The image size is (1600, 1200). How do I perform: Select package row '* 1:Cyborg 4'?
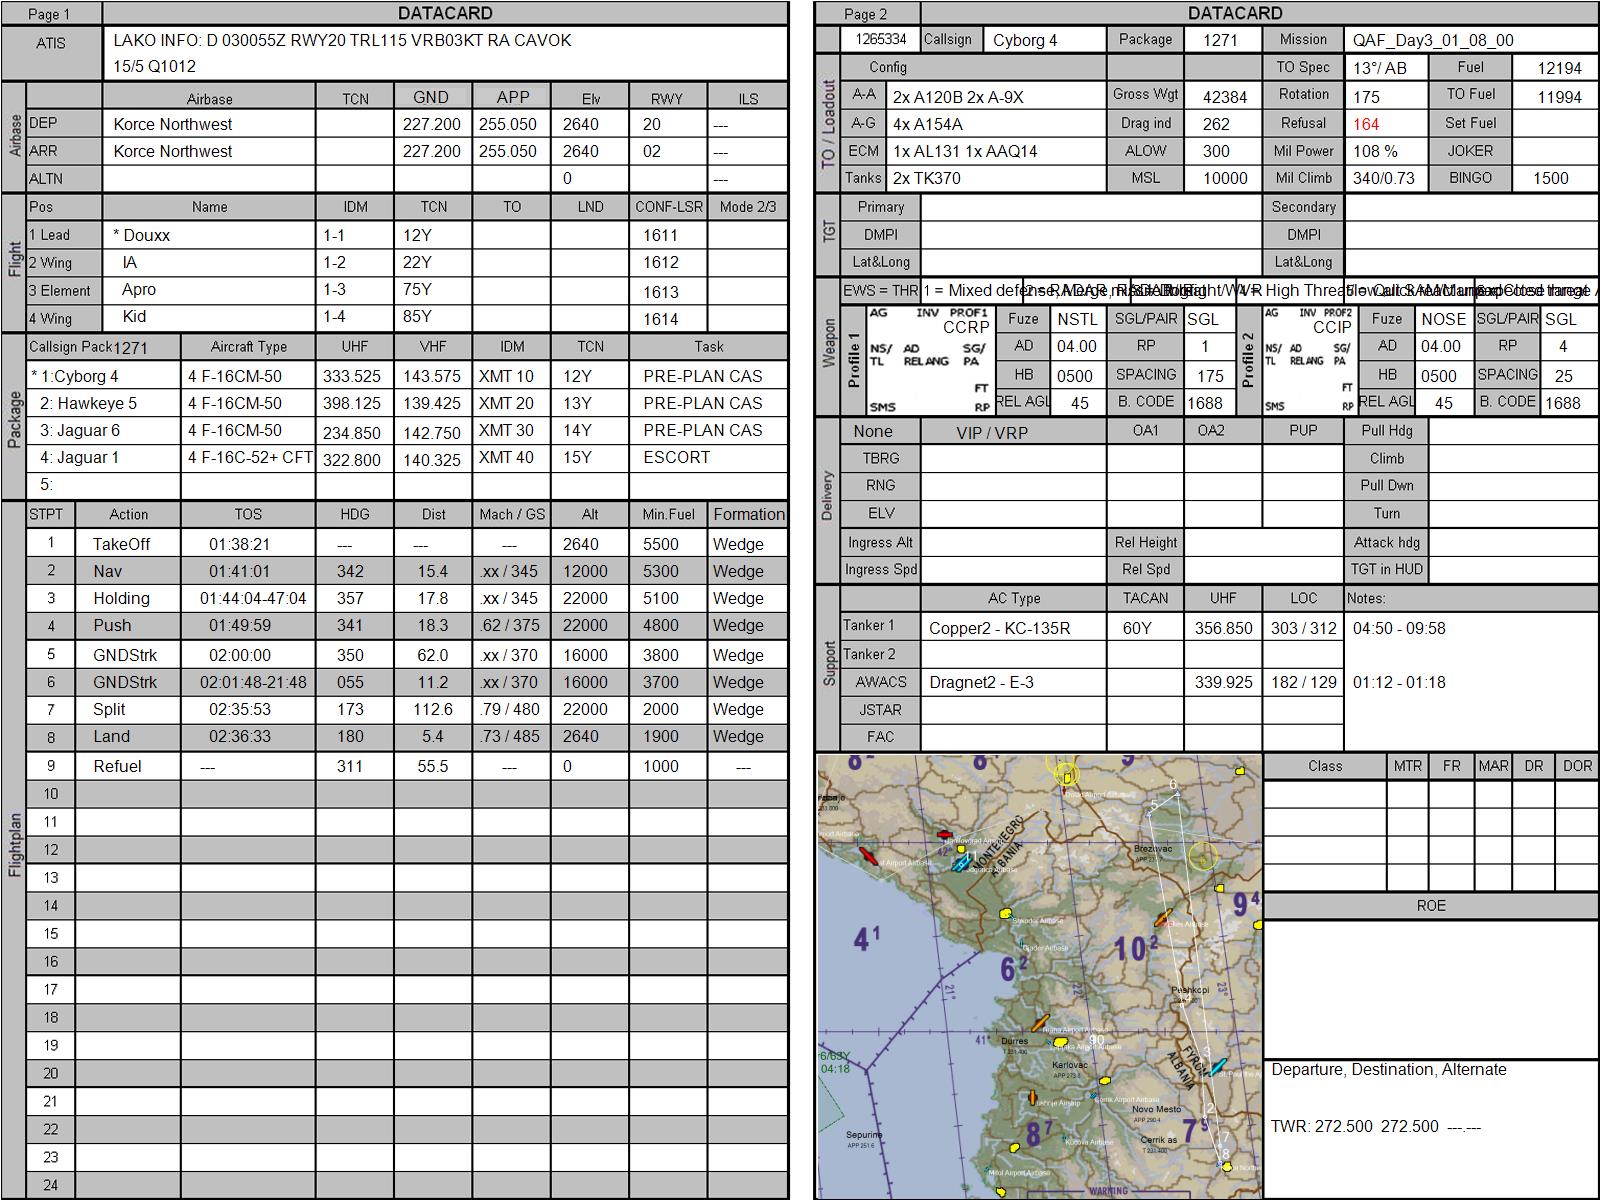click(x=75, y=377)
